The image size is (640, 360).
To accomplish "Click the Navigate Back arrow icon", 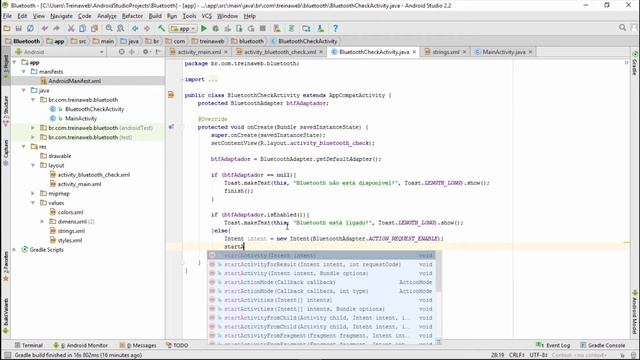I will (135, 29).
